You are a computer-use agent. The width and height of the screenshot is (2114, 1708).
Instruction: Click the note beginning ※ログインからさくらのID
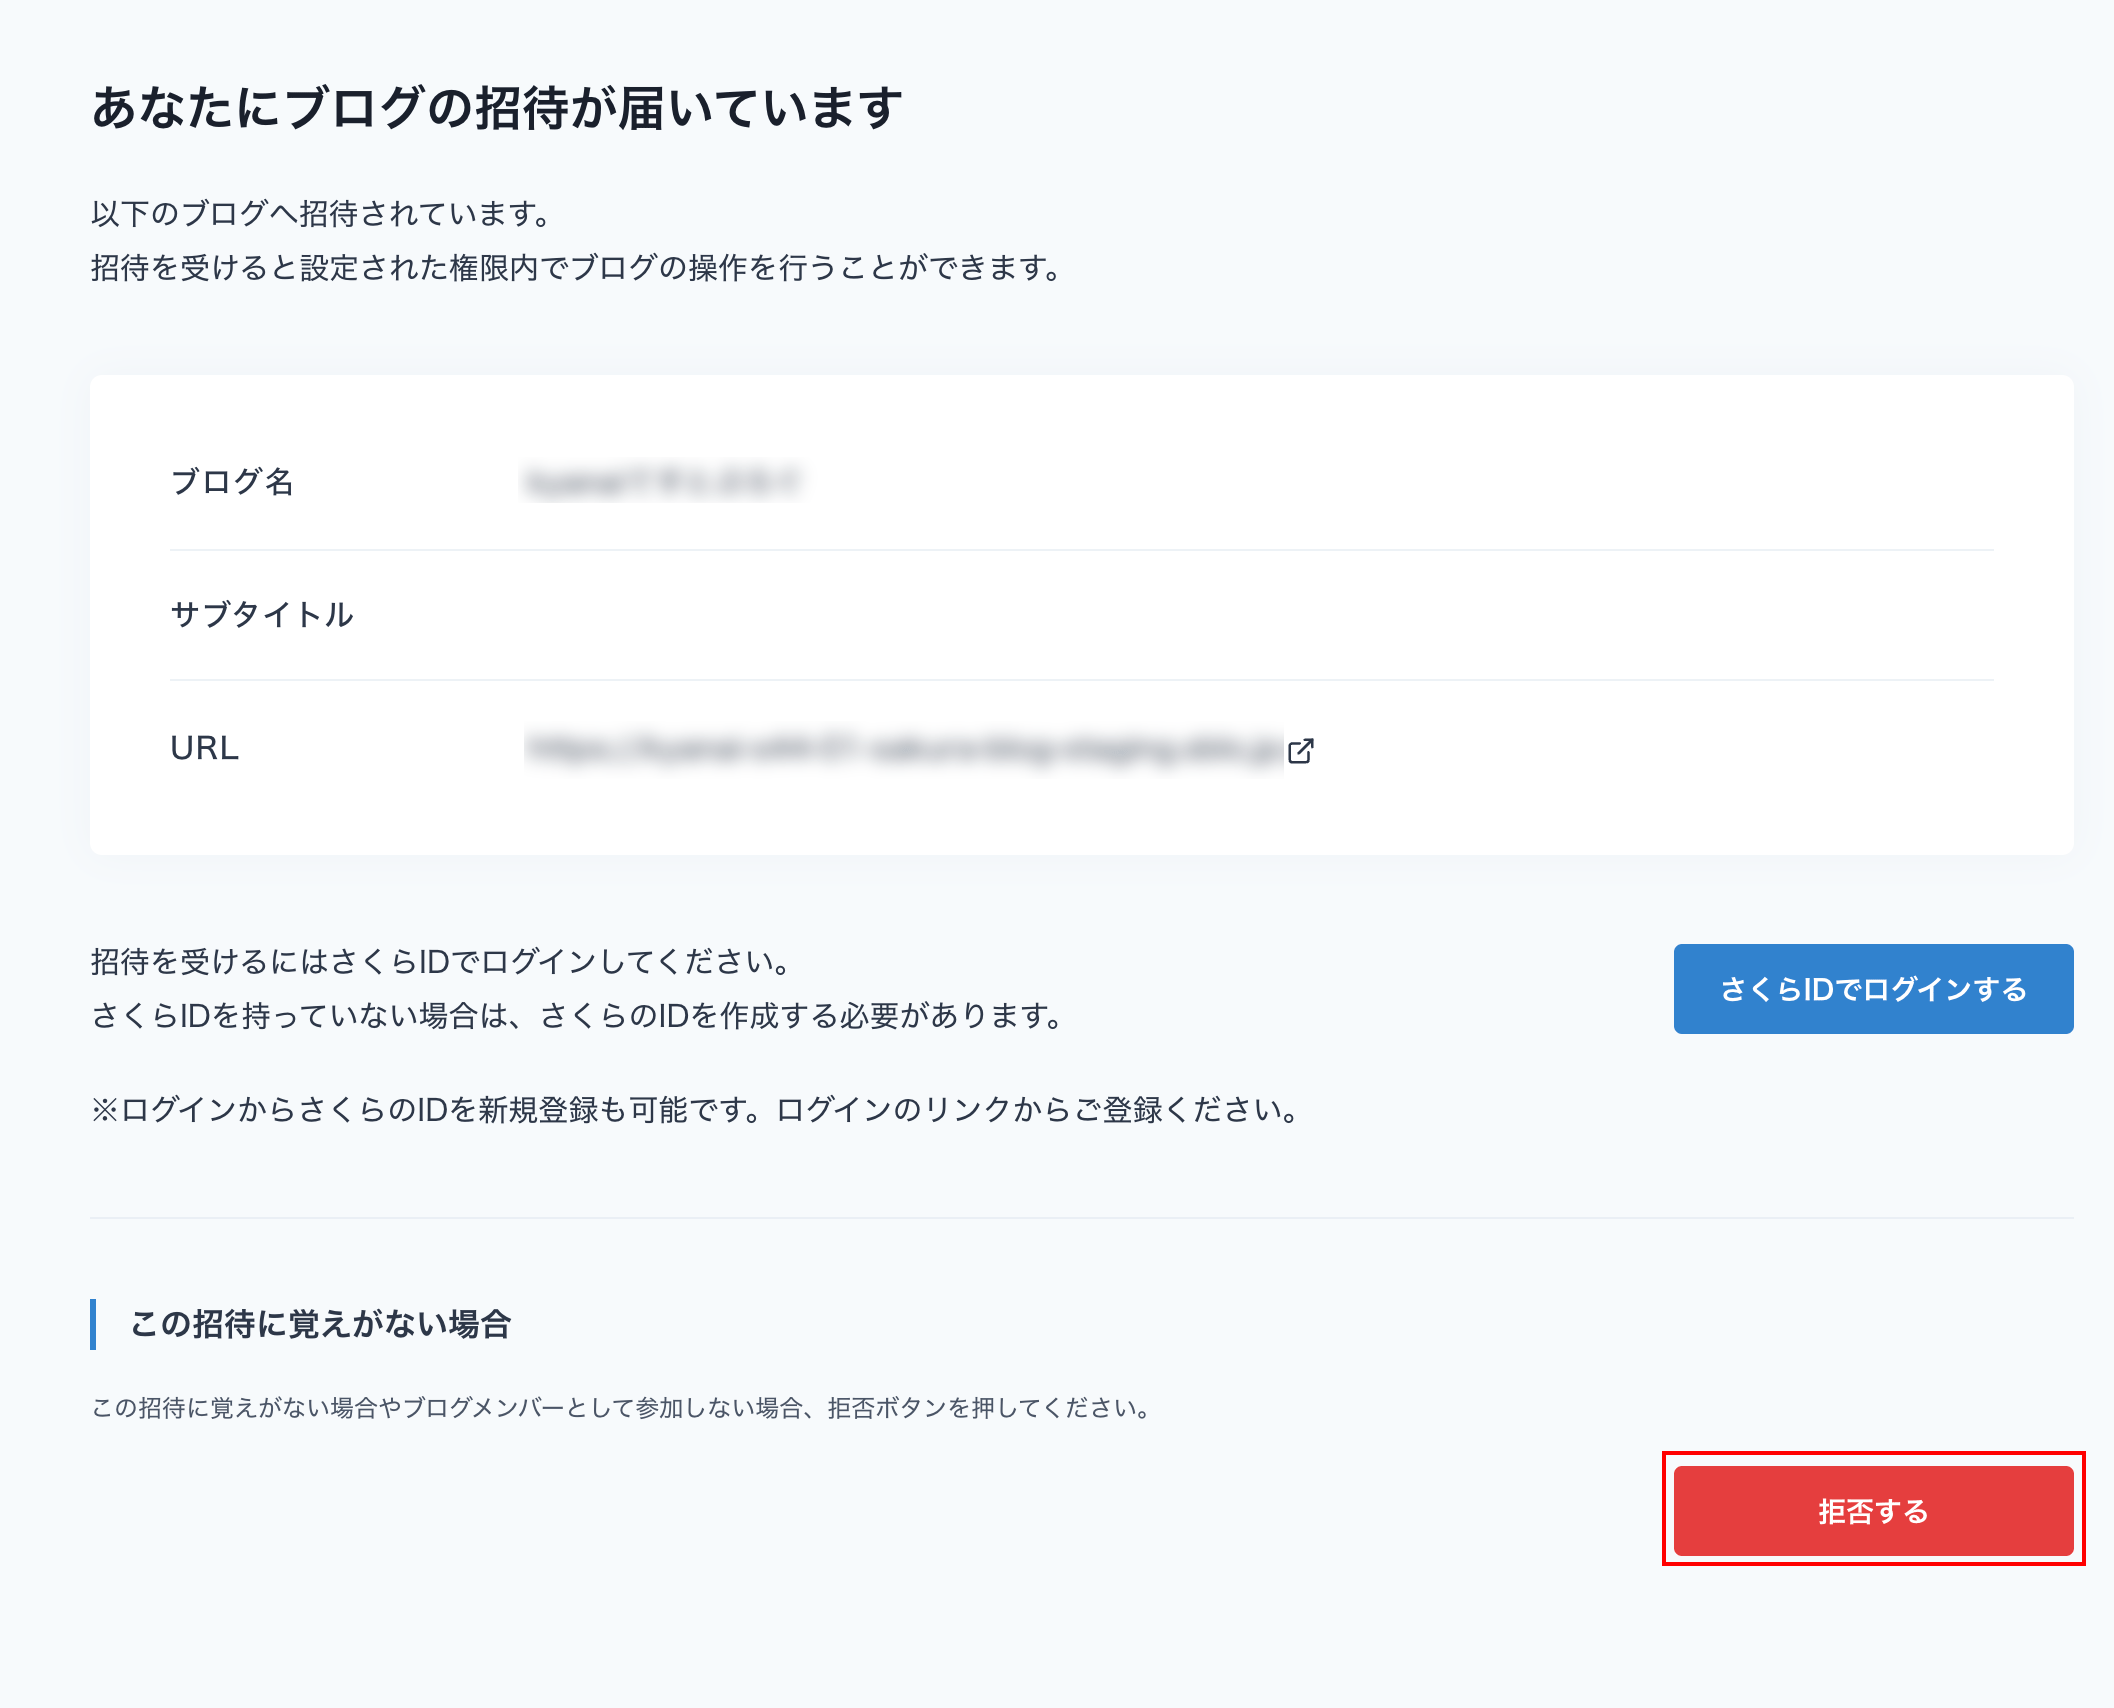697,1110
